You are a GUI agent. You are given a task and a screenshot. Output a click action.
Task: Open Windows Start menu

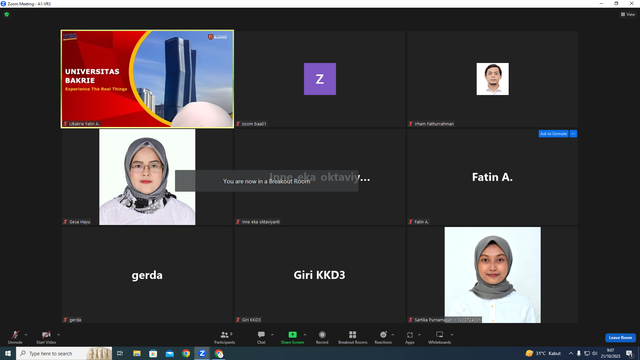click(x=8, y=353)
